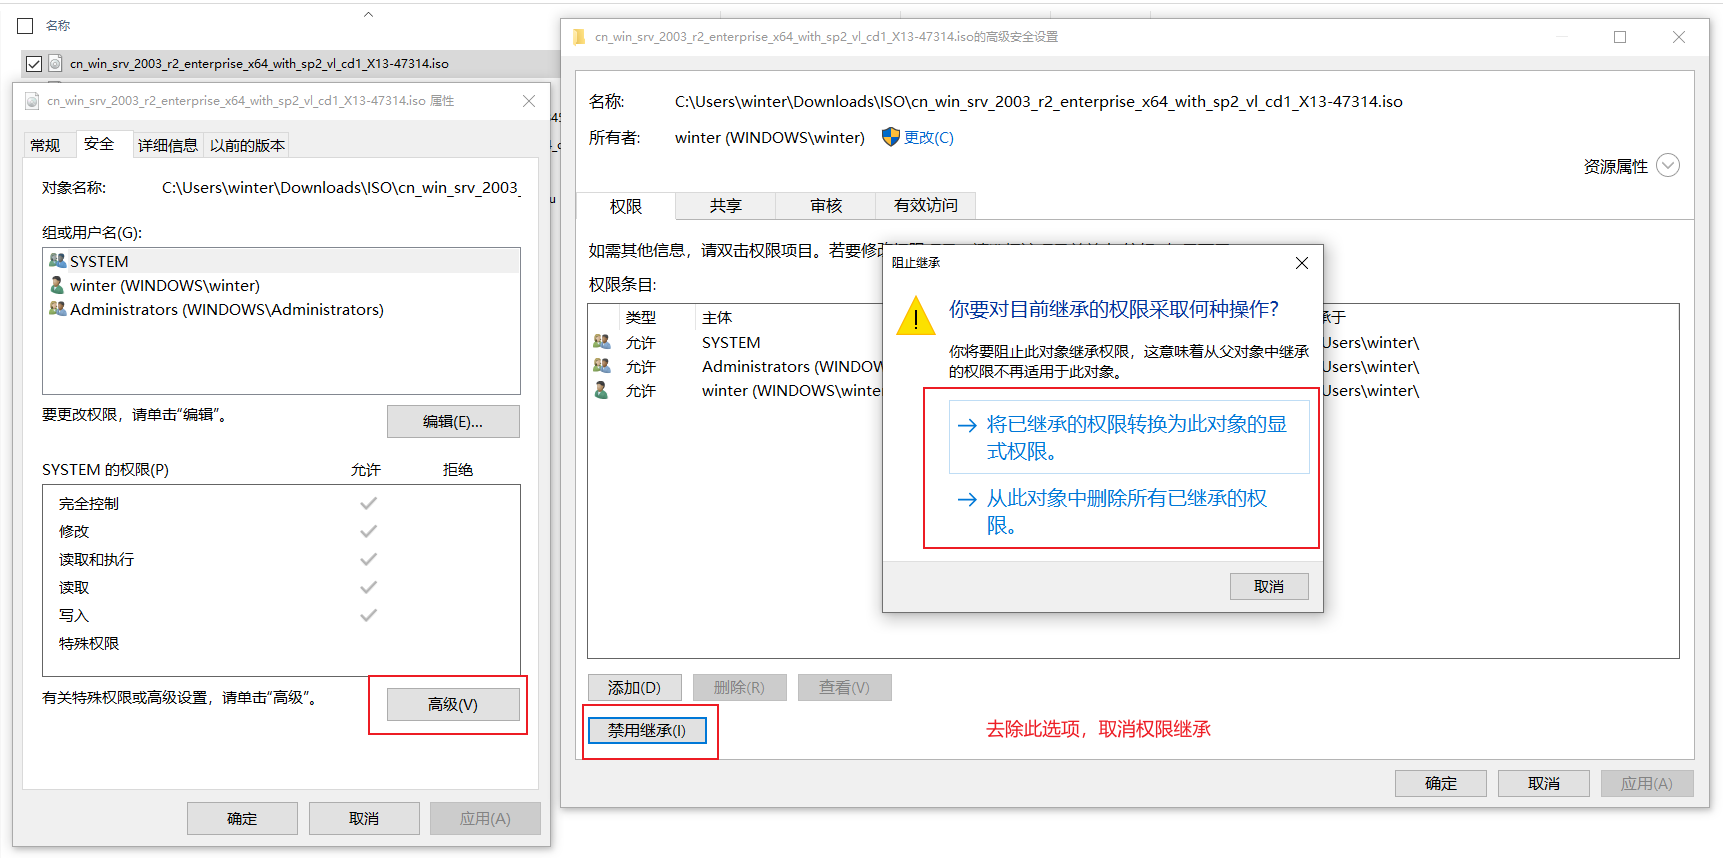Image resolution: width=1723 pixels, height=858 pixels.
Task: Uncheck the checkbox for the cn_win_srv_2003 iso file
Action: tap(34, 64)
